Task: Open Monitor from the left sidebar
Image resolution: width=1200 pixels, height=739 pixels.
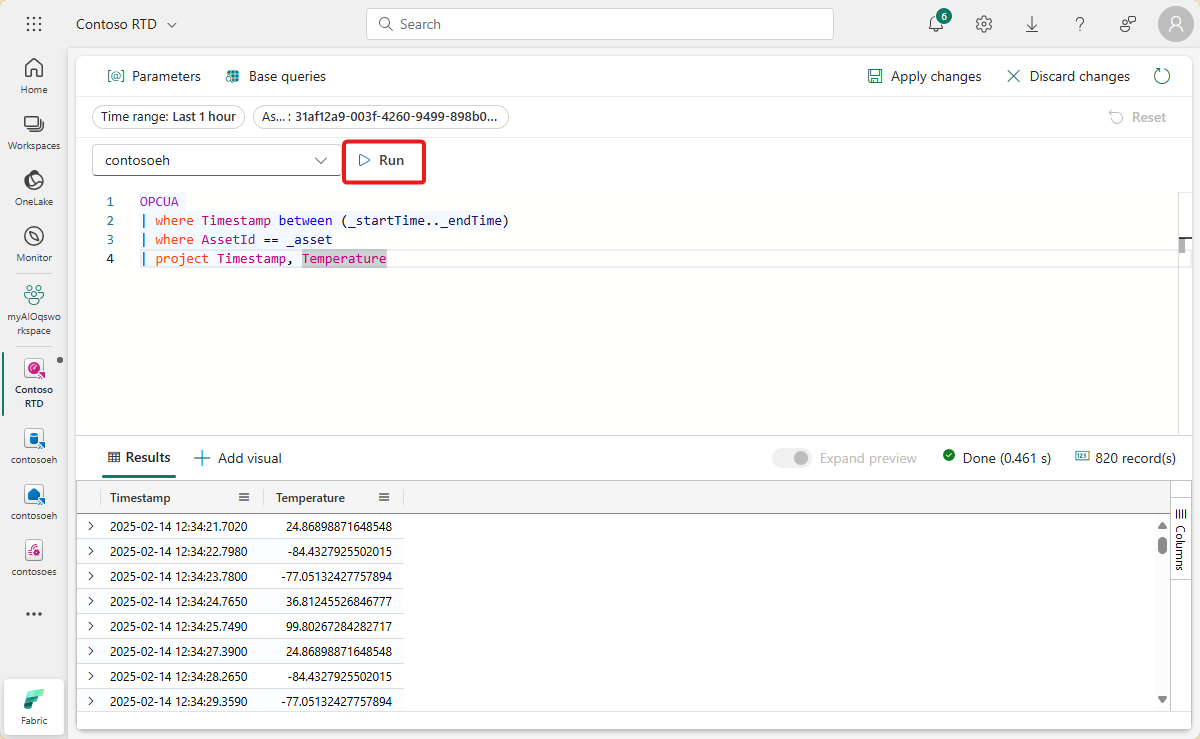Action: [33, 243]
